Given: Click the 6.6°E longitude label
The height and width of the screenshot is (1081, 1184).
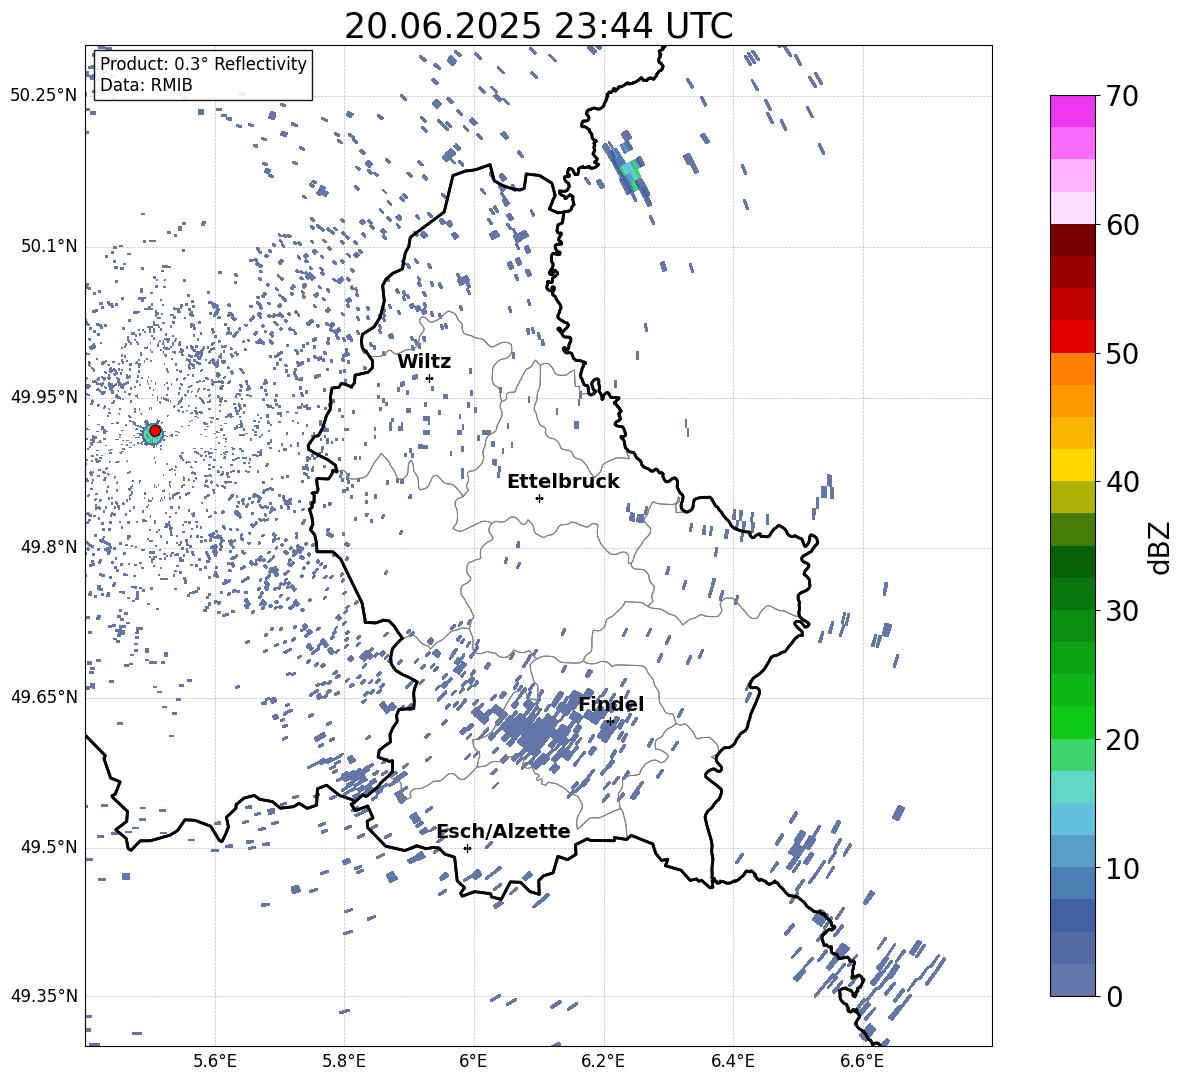Looking at the screenshot, I should click(862, 1061).
